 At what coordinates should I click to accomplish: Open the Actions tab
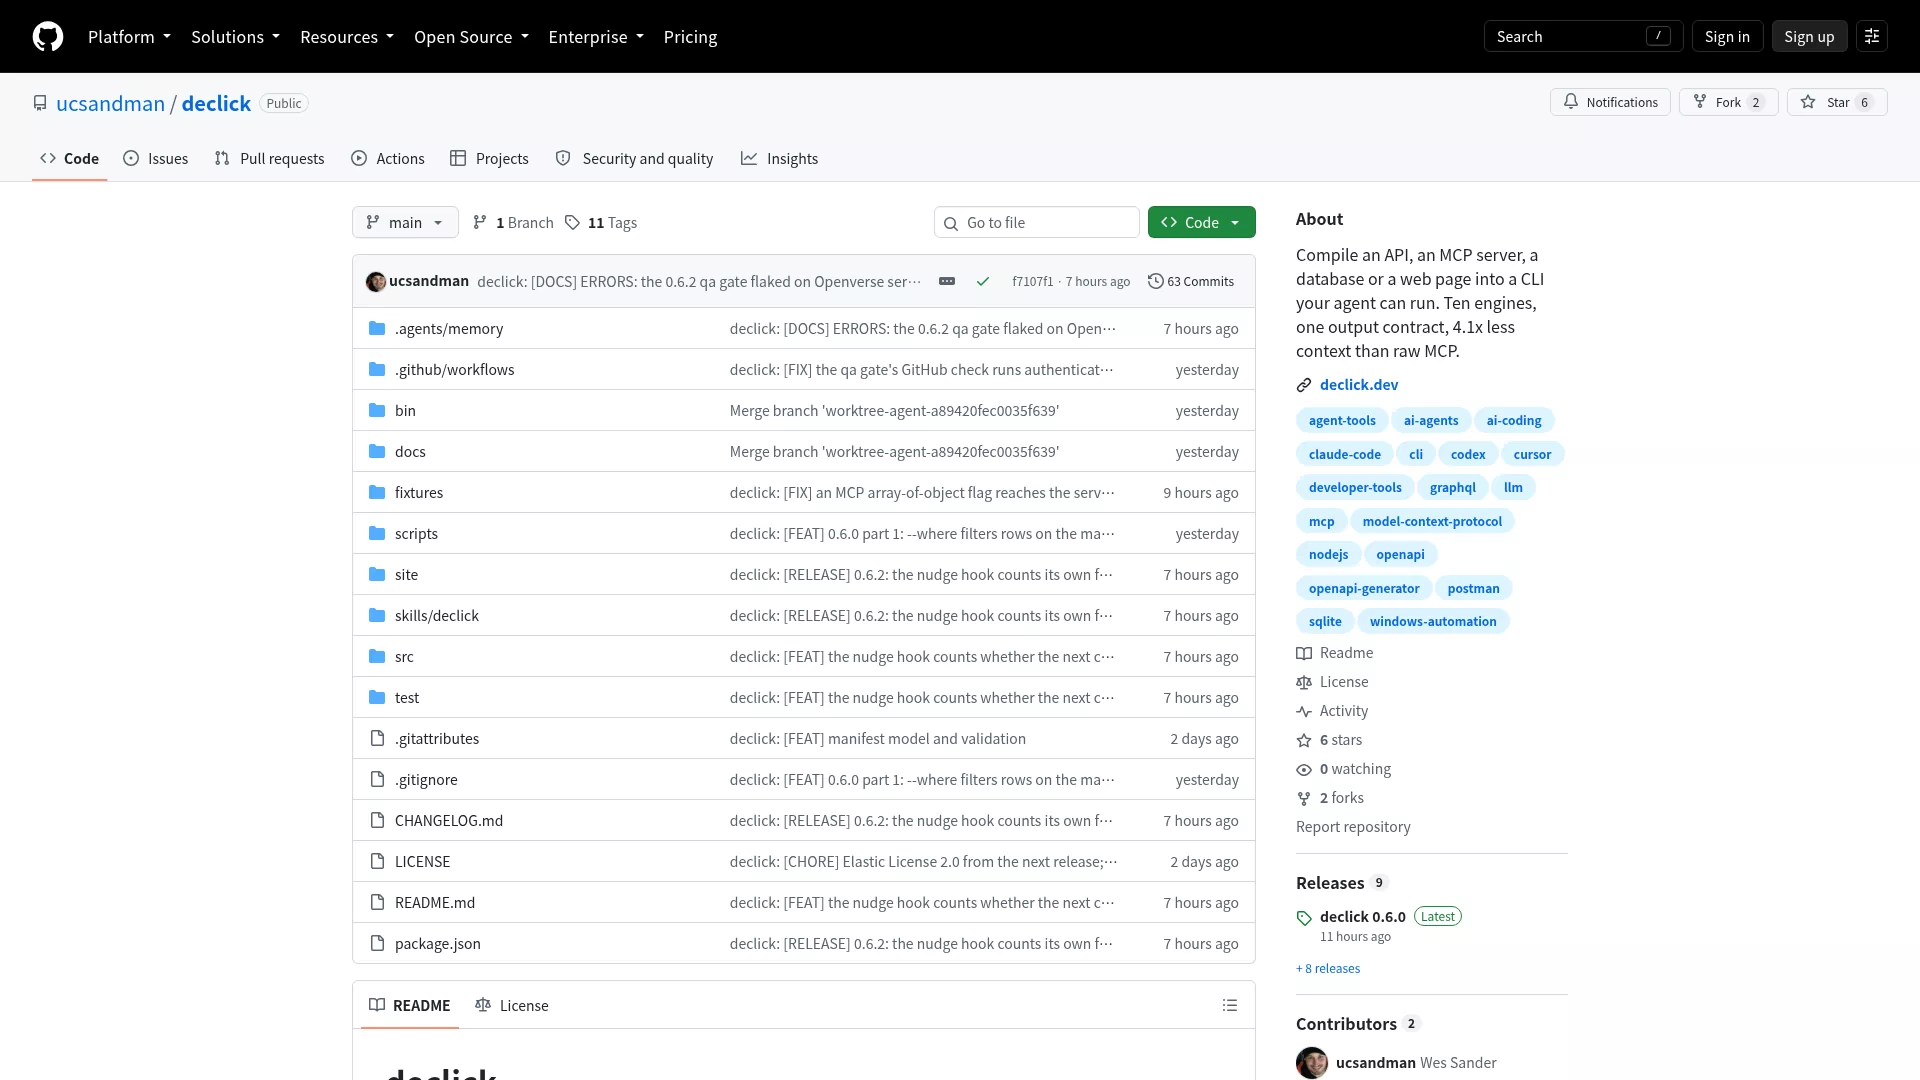(388, 159)
